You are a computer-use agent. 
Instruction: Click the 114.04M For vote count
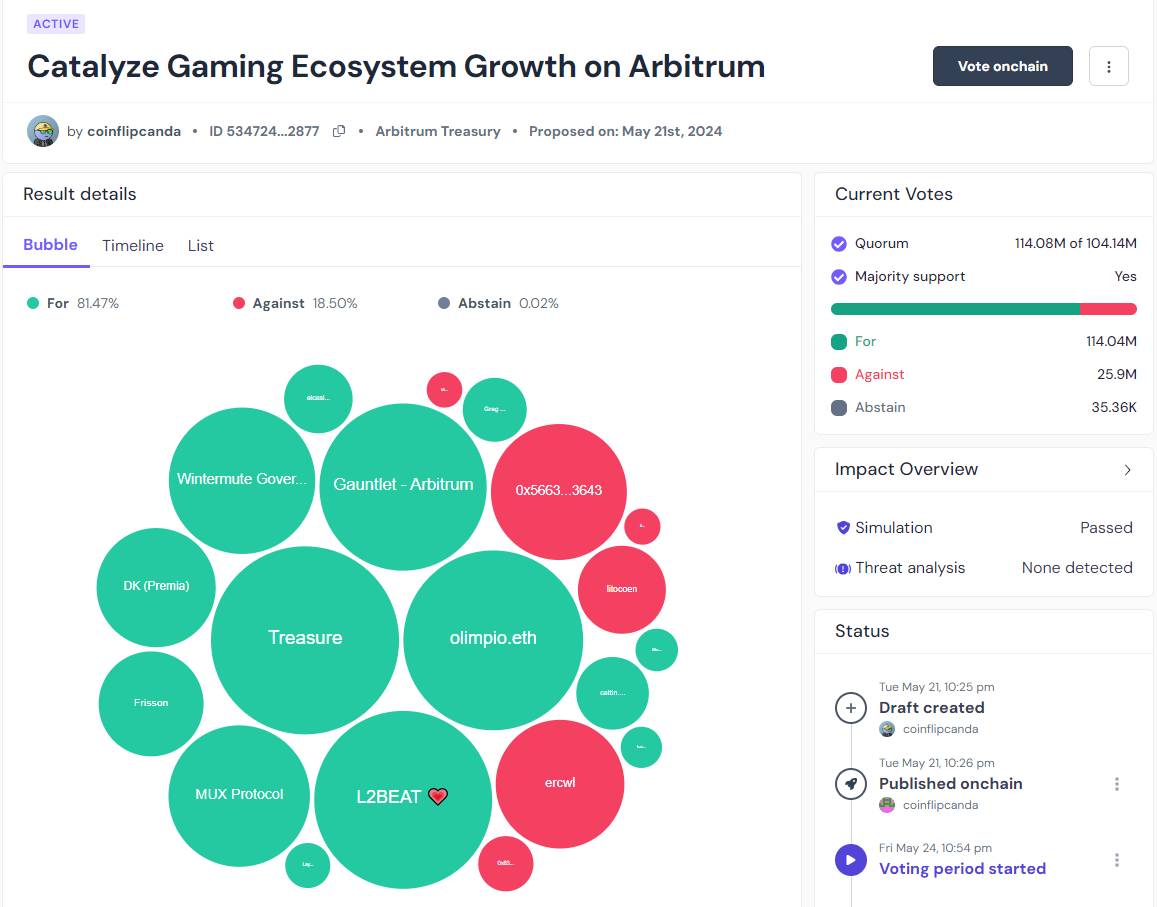point(1111,342)
